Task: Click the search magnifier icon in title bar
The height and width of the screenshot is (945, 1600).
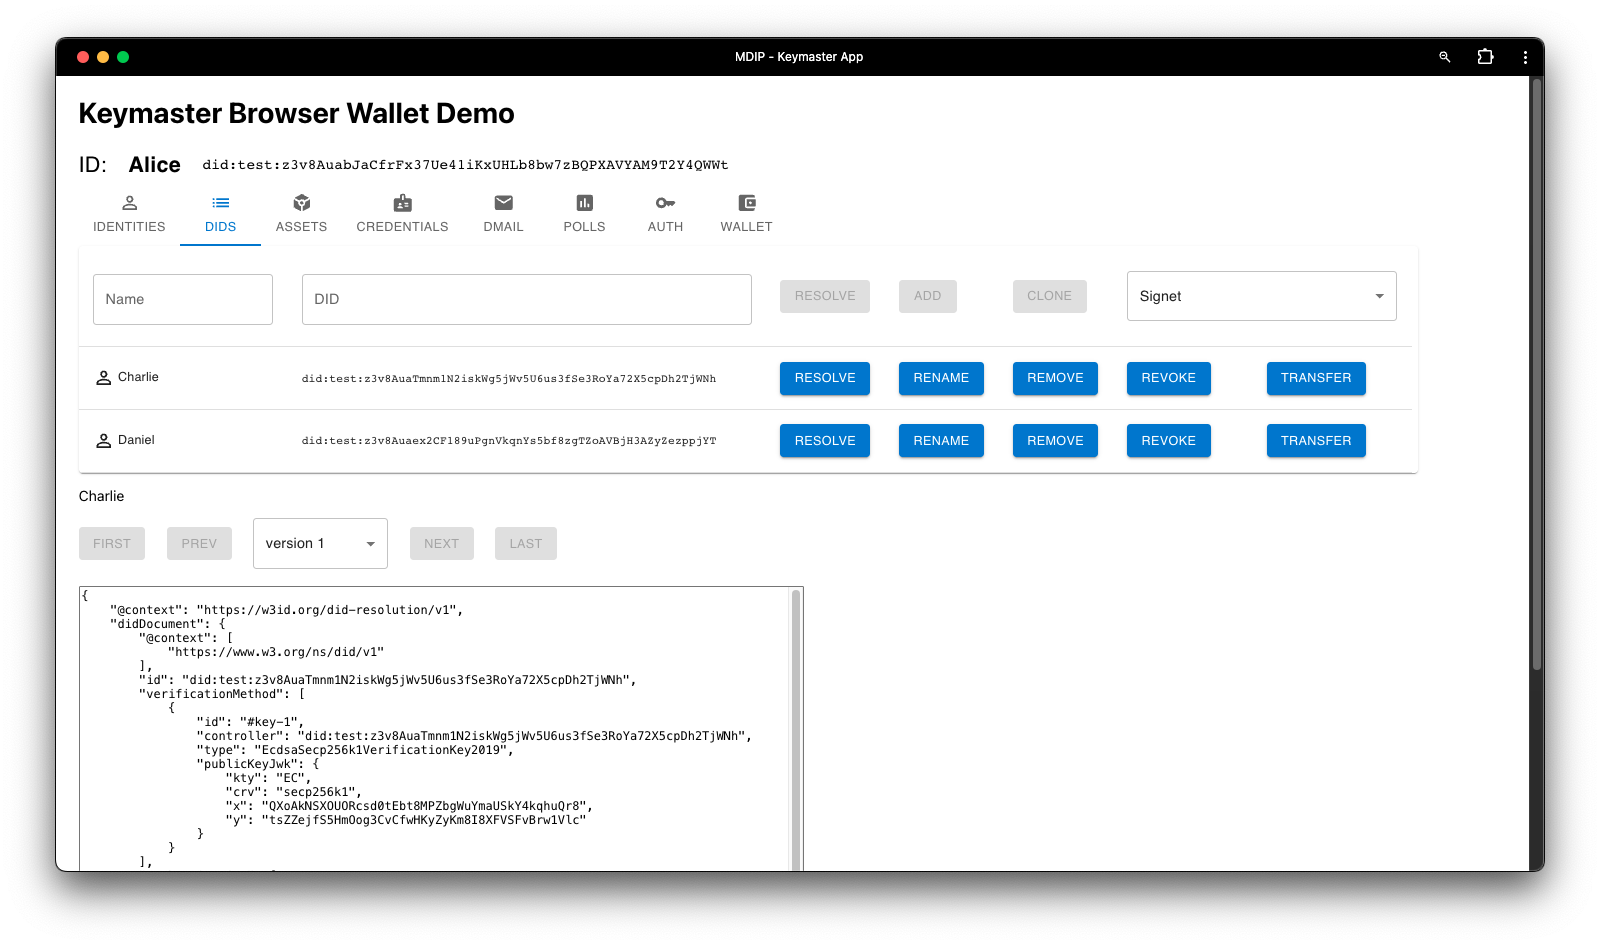Action: (1444, 57)
